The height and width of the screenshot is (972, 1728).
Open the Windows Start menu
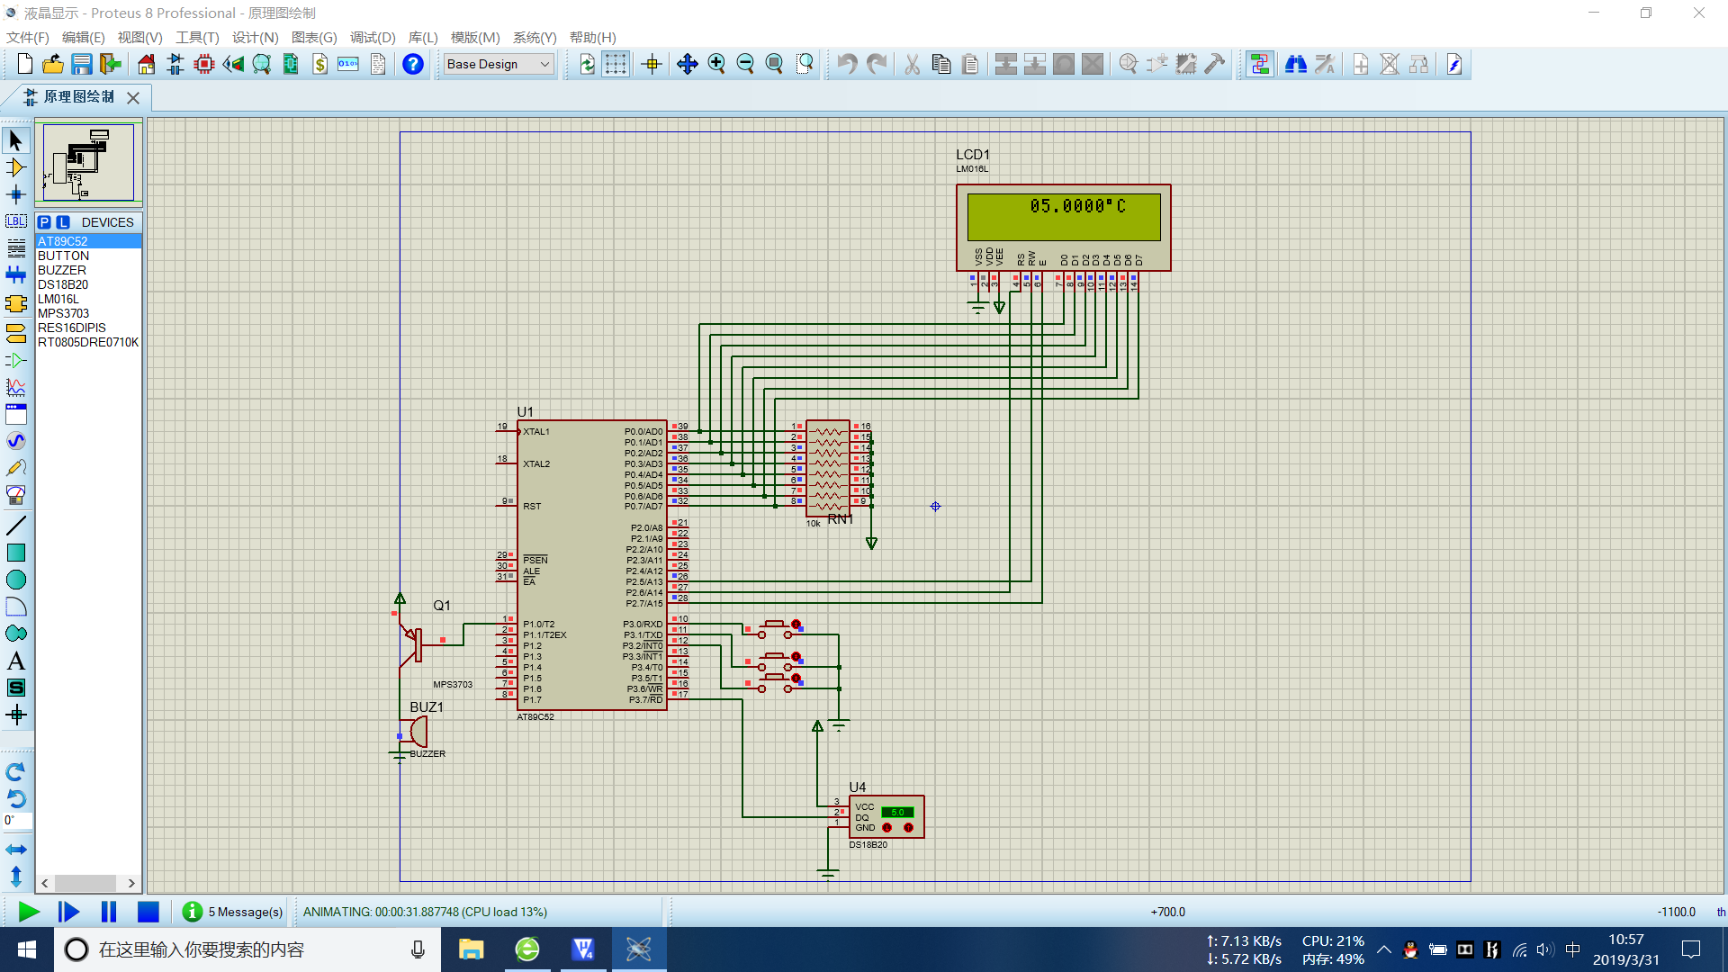[x=27, y=950]
